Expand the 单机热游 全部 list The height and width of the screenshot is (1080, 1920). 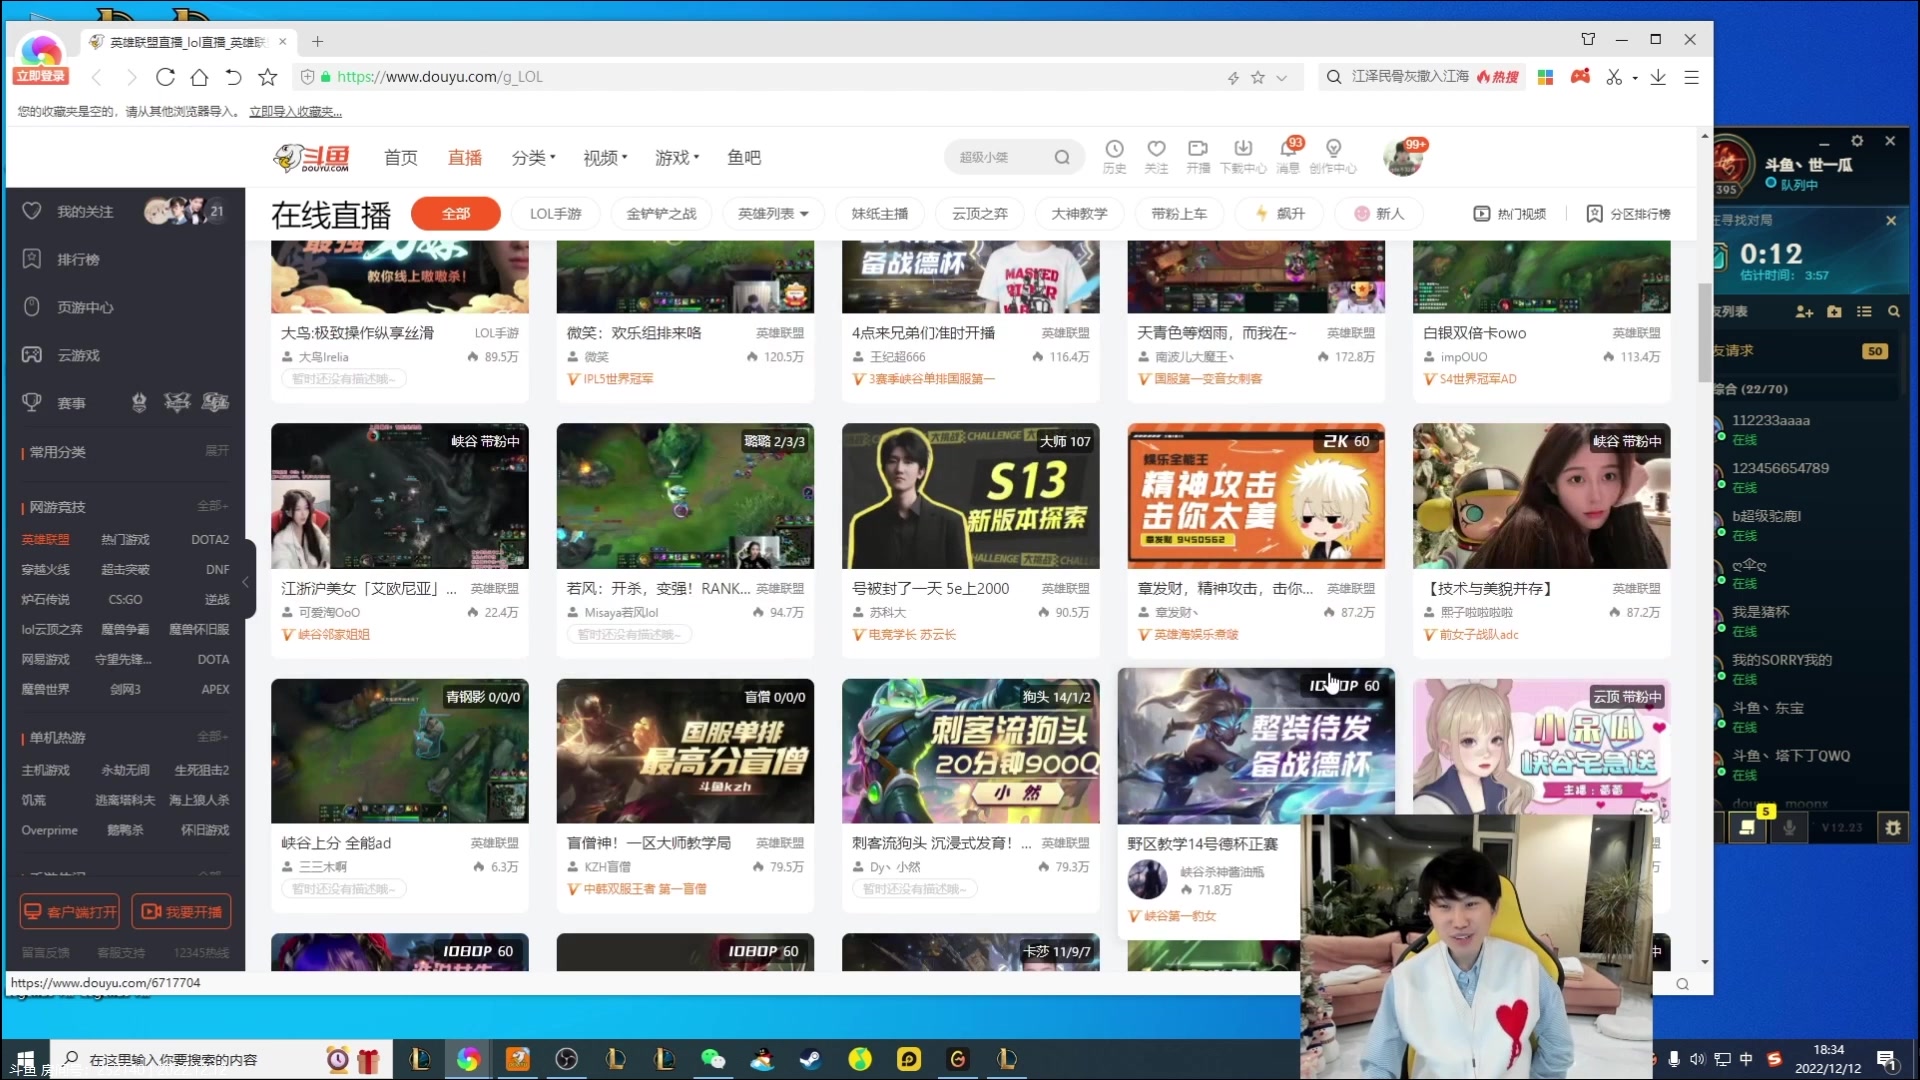[212, 736]
